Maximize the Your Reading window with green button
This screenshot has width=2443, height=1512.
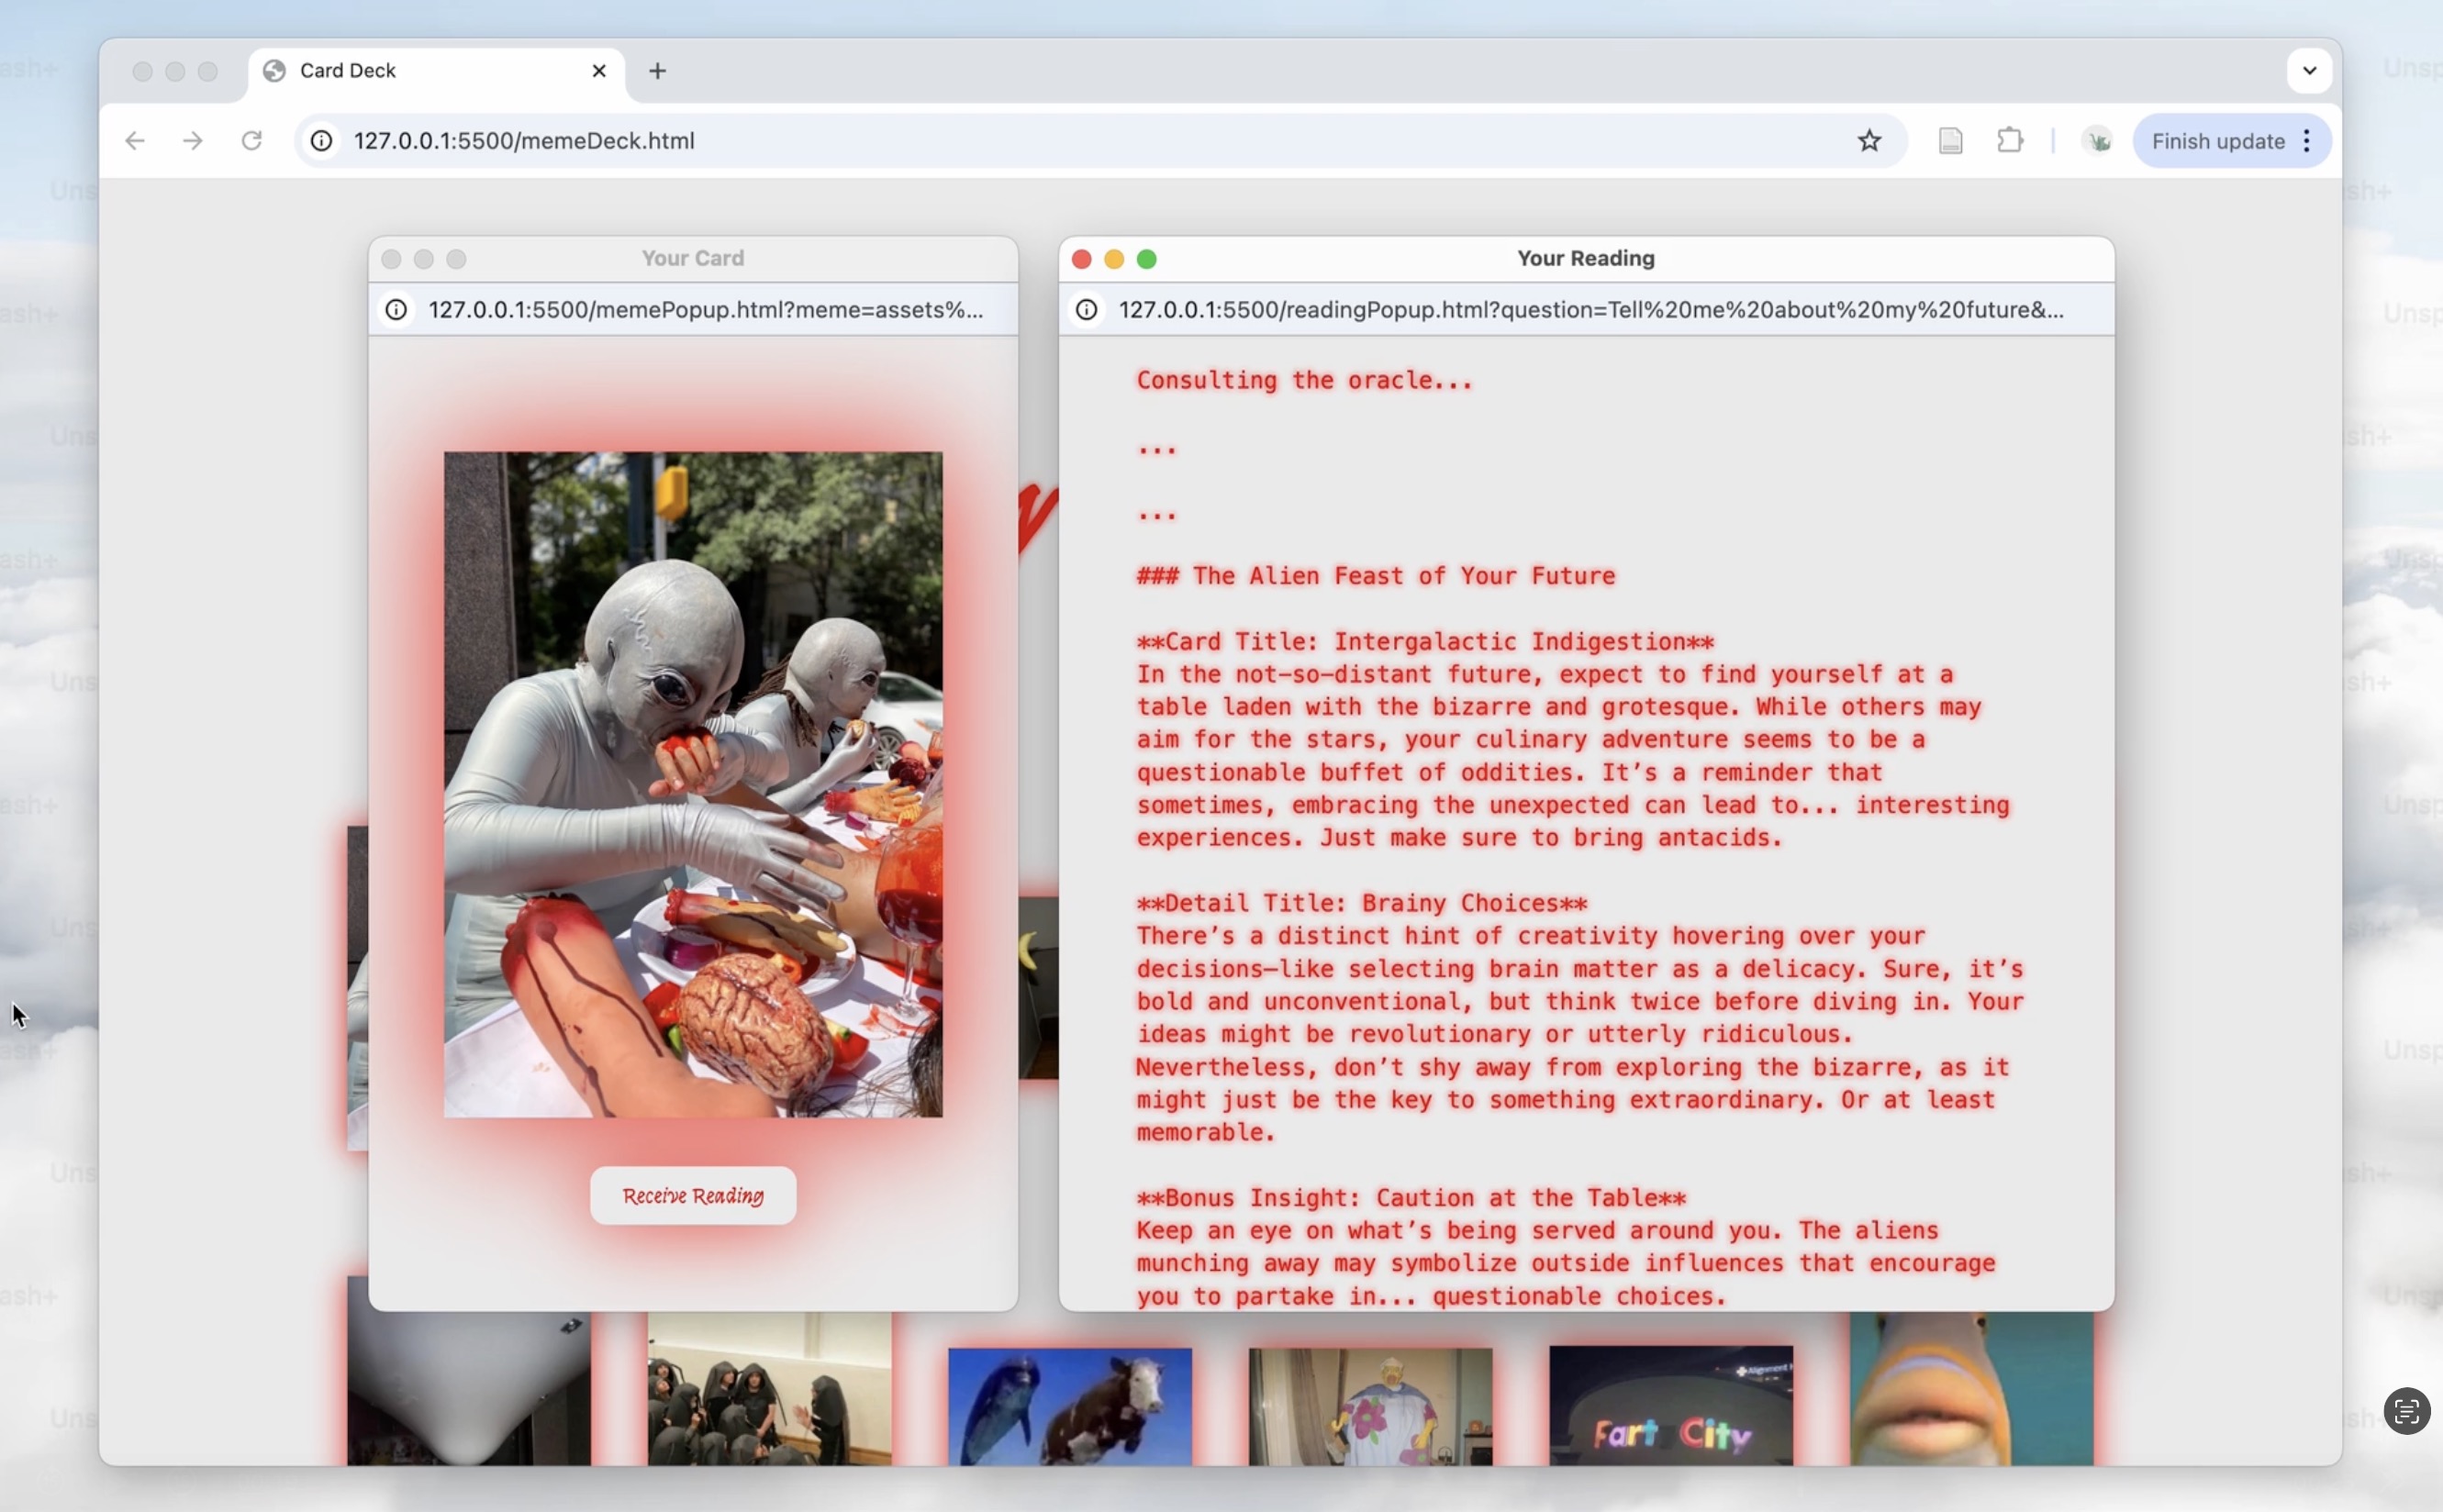pos(1147,260)
